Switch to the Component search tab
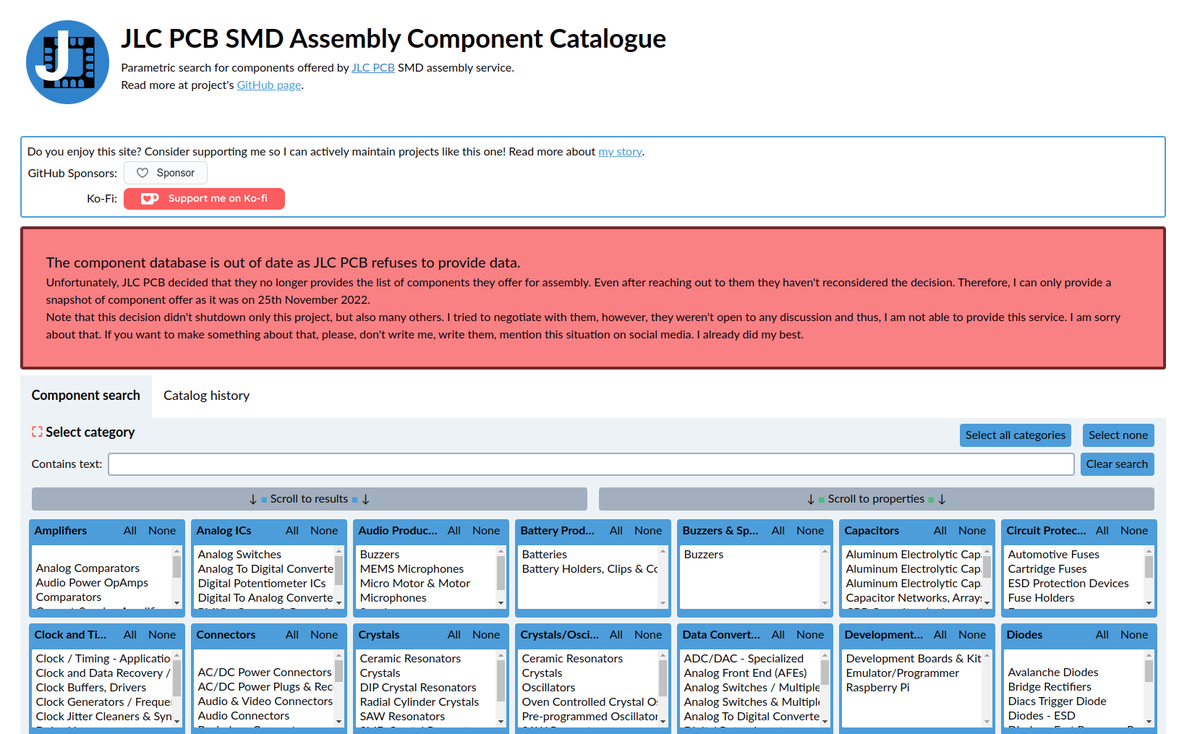This screenshot has width=1200, height=734. (x=86, y=395)
